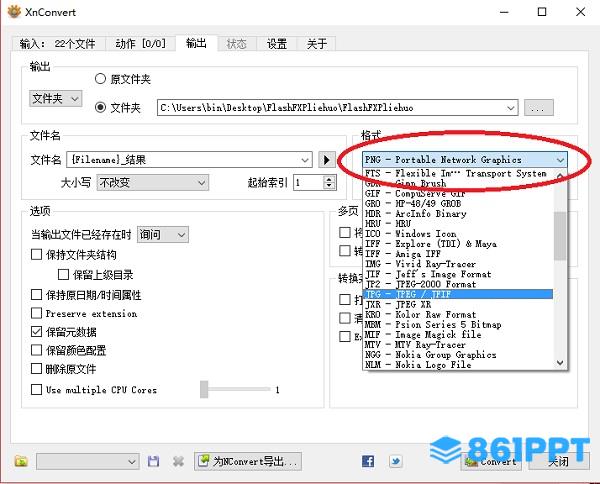Open the Twitter share icon
This screenshot has width=600, height=484.
[395, 461]
